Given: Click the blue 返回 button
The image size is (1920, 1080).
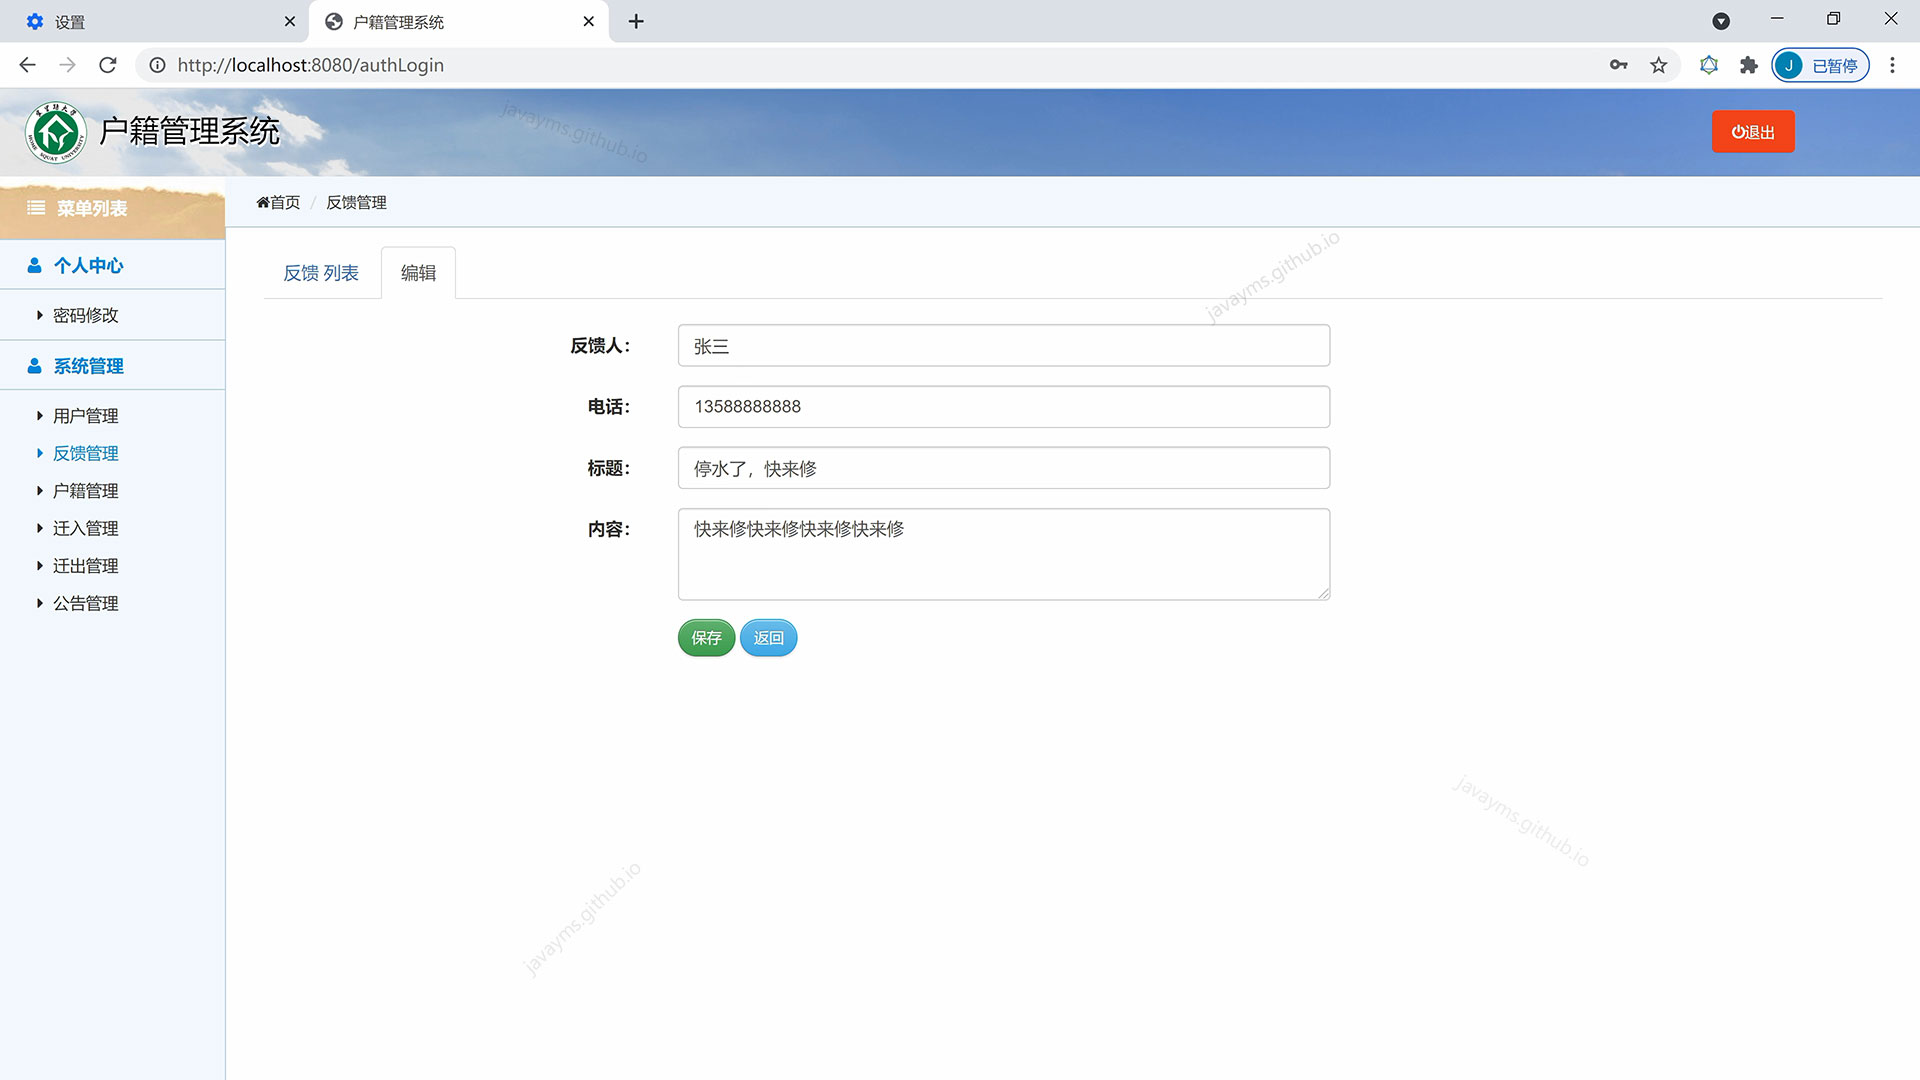Looking at the screenshot, I should pyautogui.click(x=768, y=637).
